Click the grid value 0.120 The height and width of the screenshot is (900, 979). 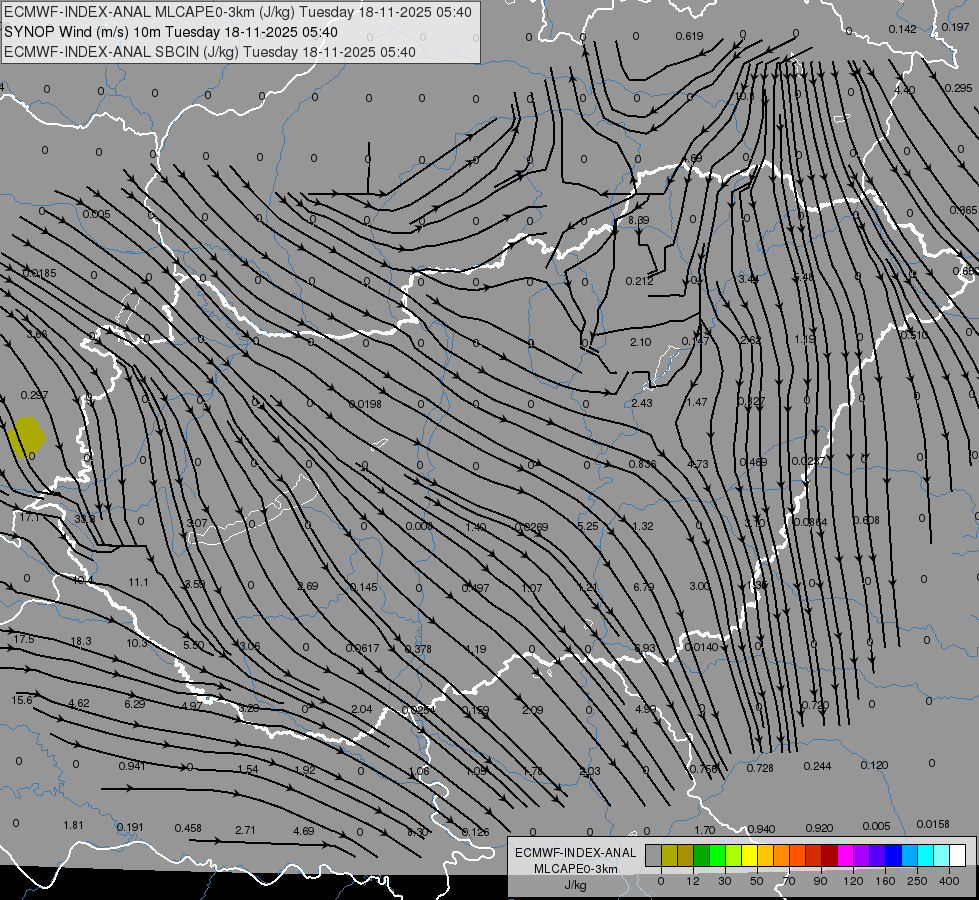click(874, 764)
